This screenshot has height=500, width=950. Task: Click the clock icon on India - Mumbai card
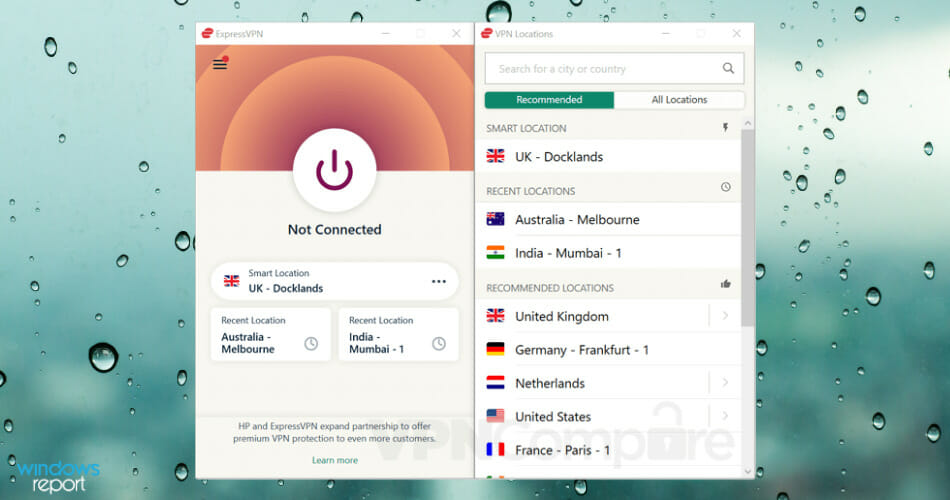coord(439,344)
